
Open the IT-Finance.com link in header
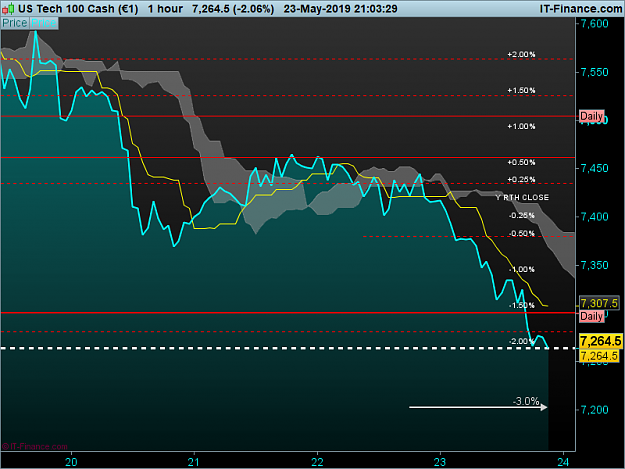[x=581, y=9]
